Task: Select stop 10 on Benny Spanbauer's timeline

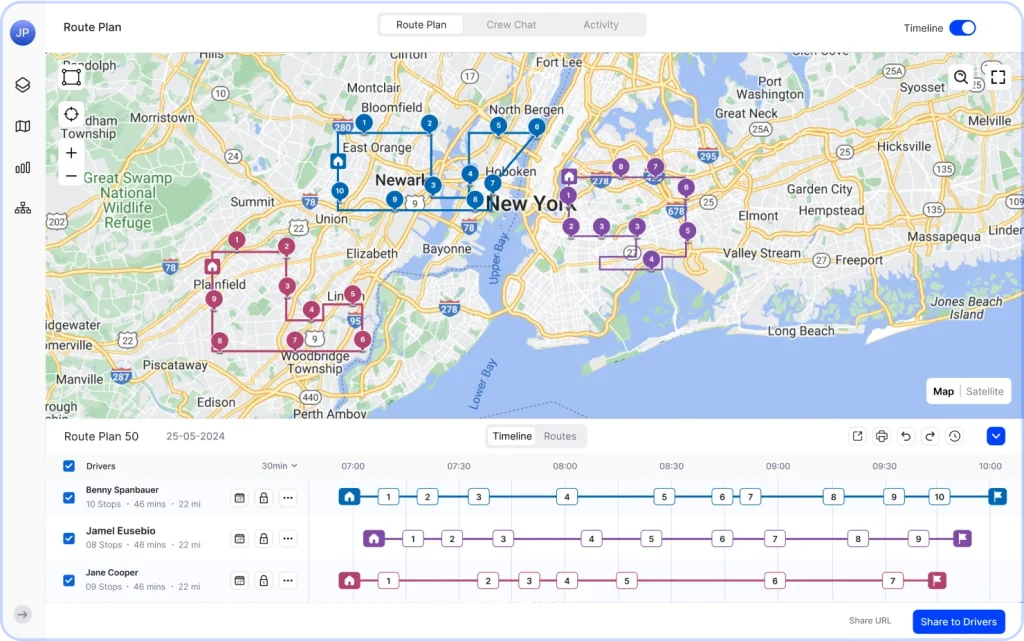Action: [939, 497]
